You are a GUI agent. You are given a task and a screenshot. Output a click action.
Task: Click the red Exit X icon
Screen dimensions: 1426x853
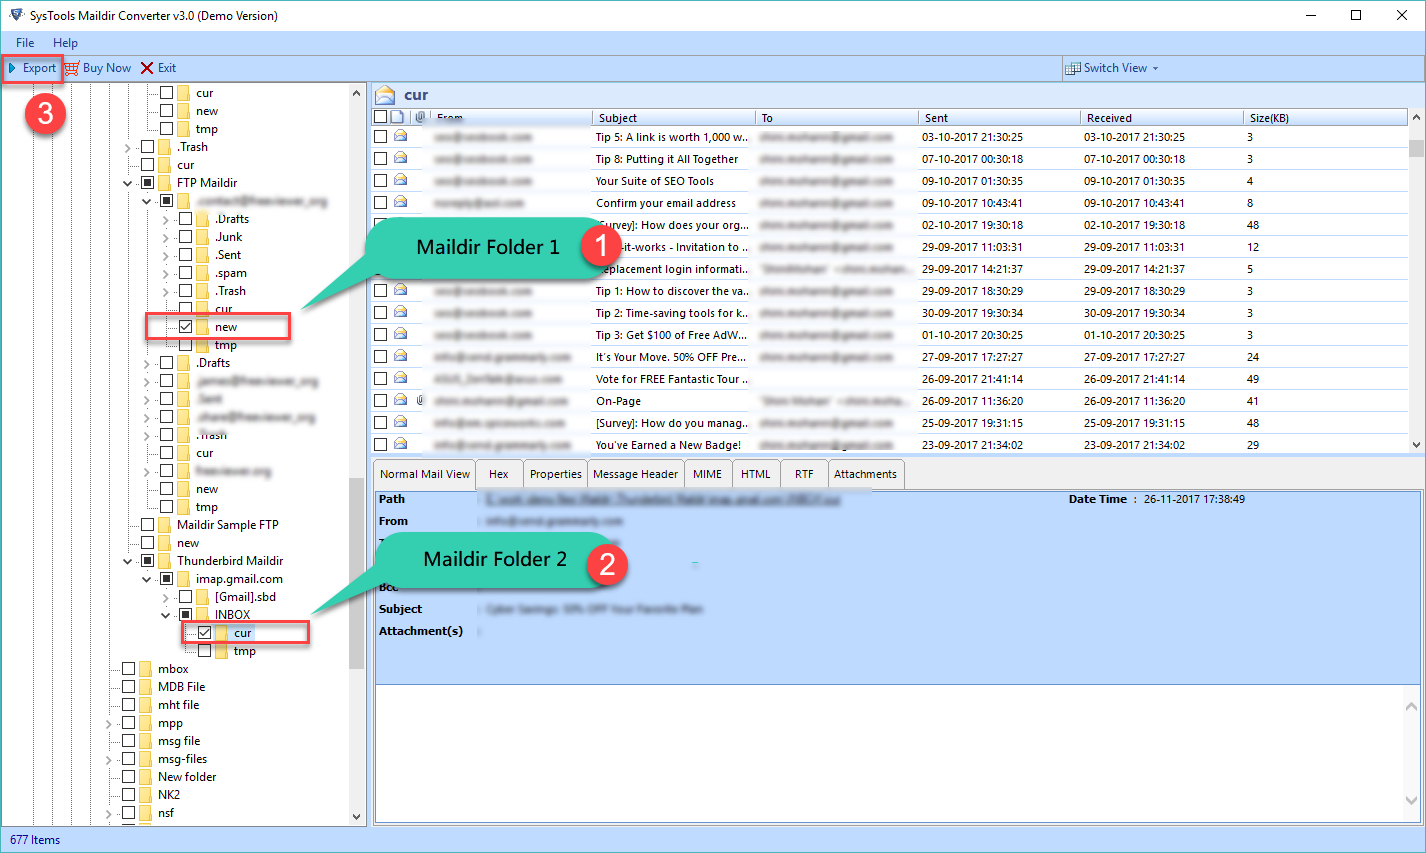147,68
